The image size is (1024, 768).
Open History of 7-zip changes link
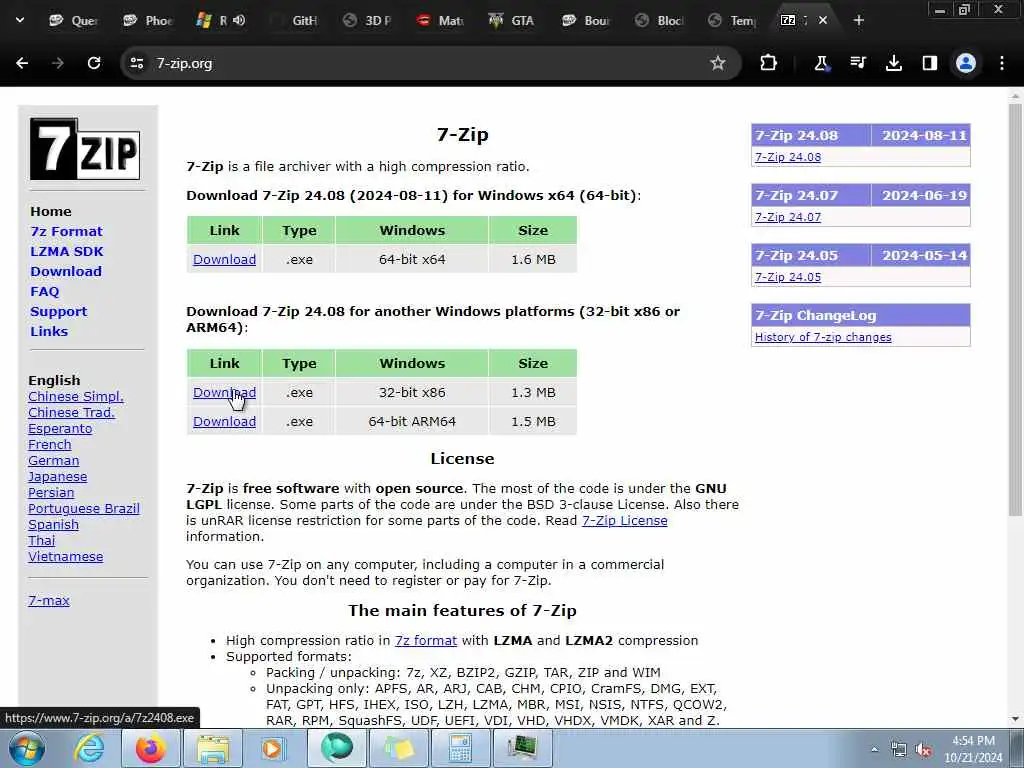[x=823, y=337]
